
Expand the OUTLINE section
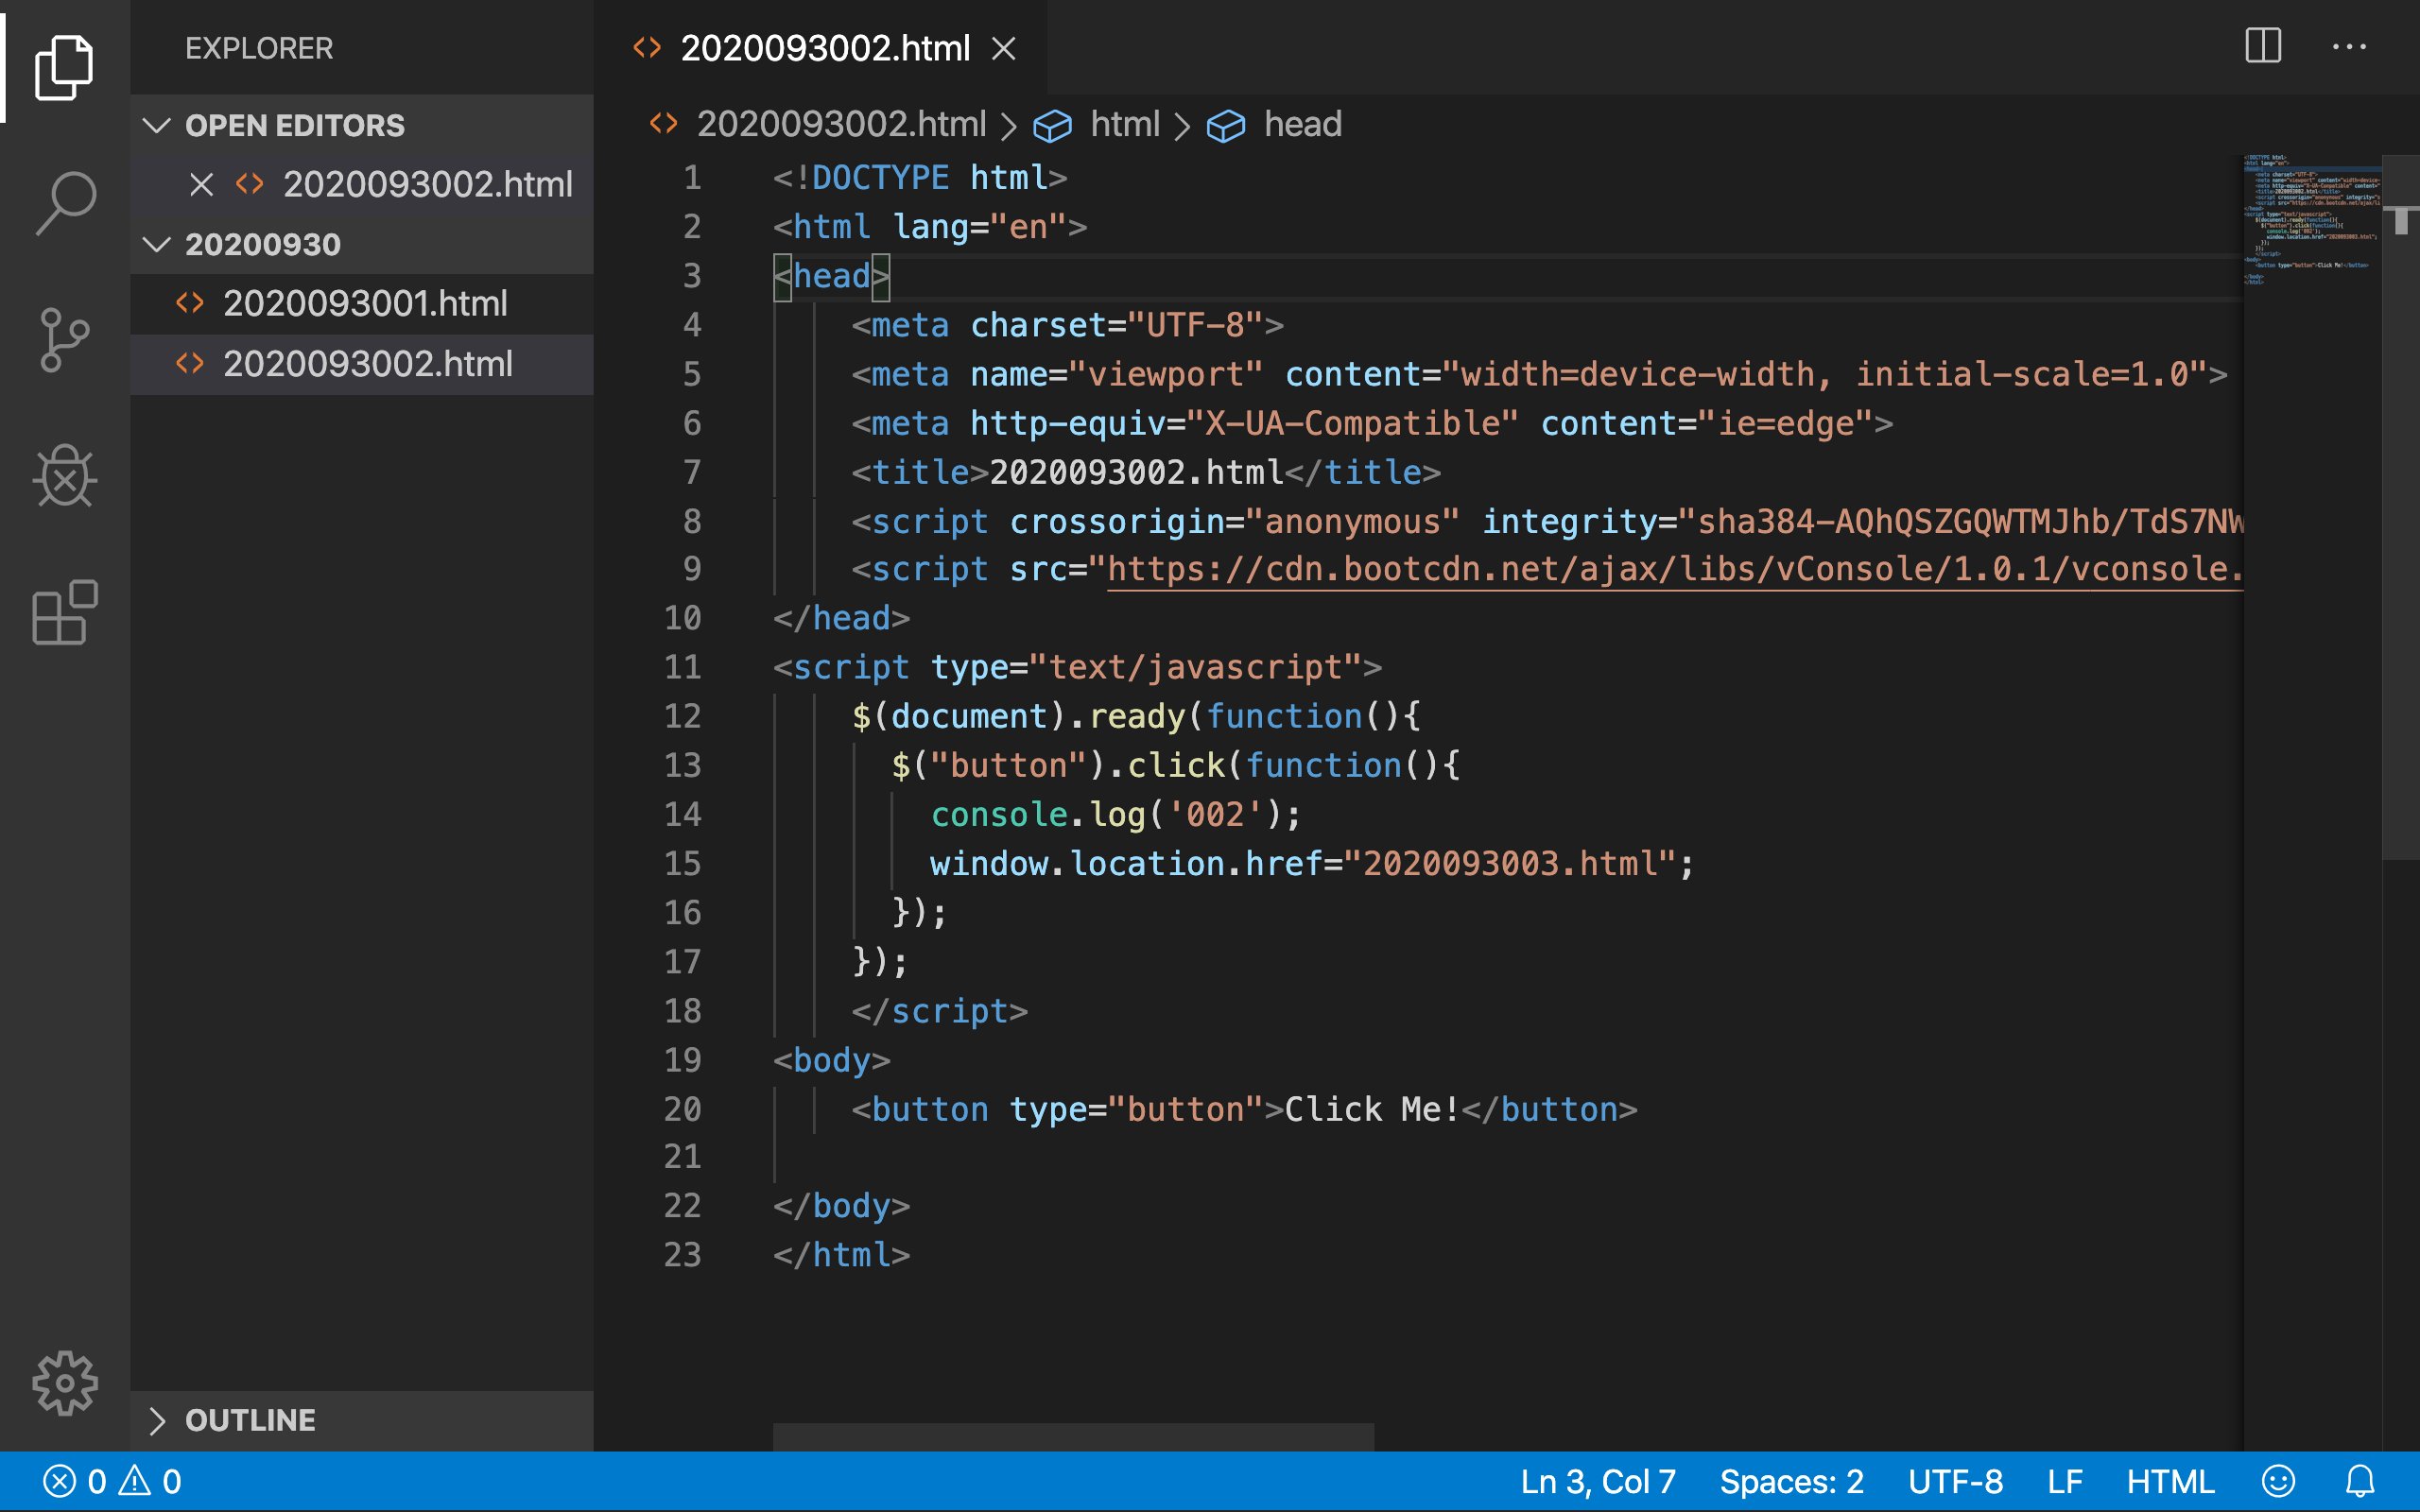[x=250, y=1420]
